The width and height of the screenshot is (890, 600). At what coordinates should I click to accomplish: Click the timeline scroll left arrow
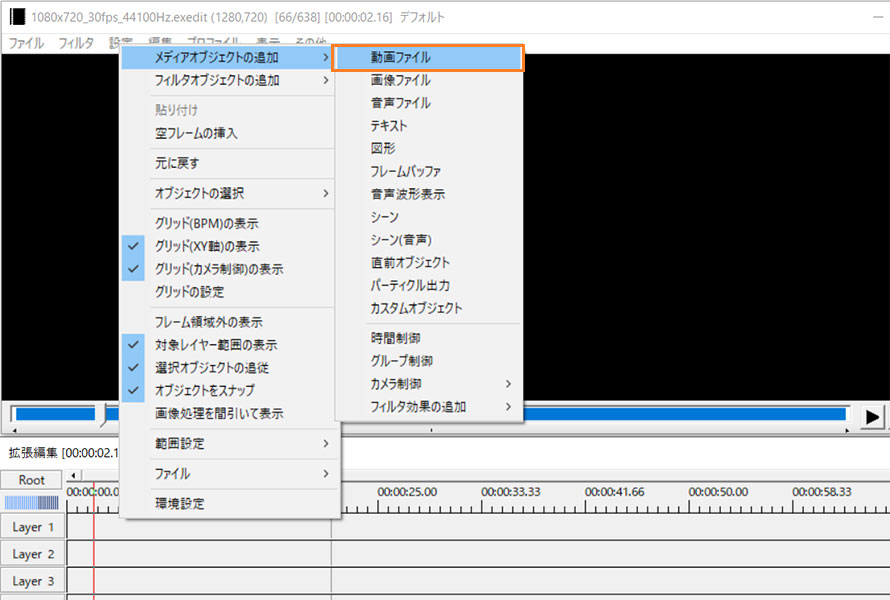point(74,475)
